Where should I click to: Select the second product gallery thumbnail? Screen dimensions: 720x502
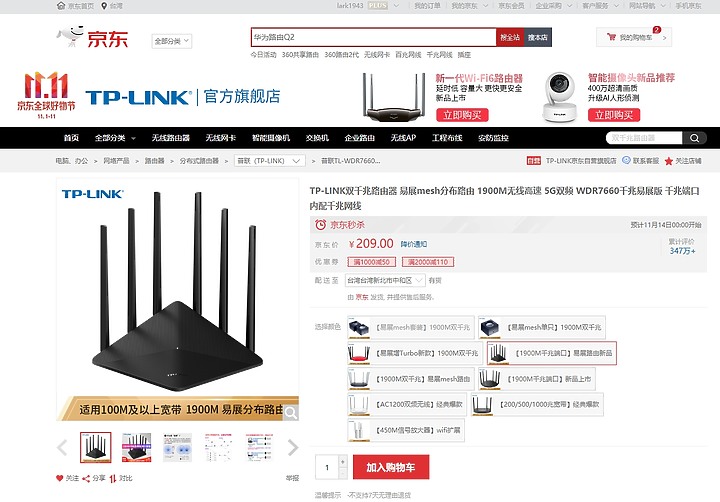pyautogui.click(x=136, y=447)
